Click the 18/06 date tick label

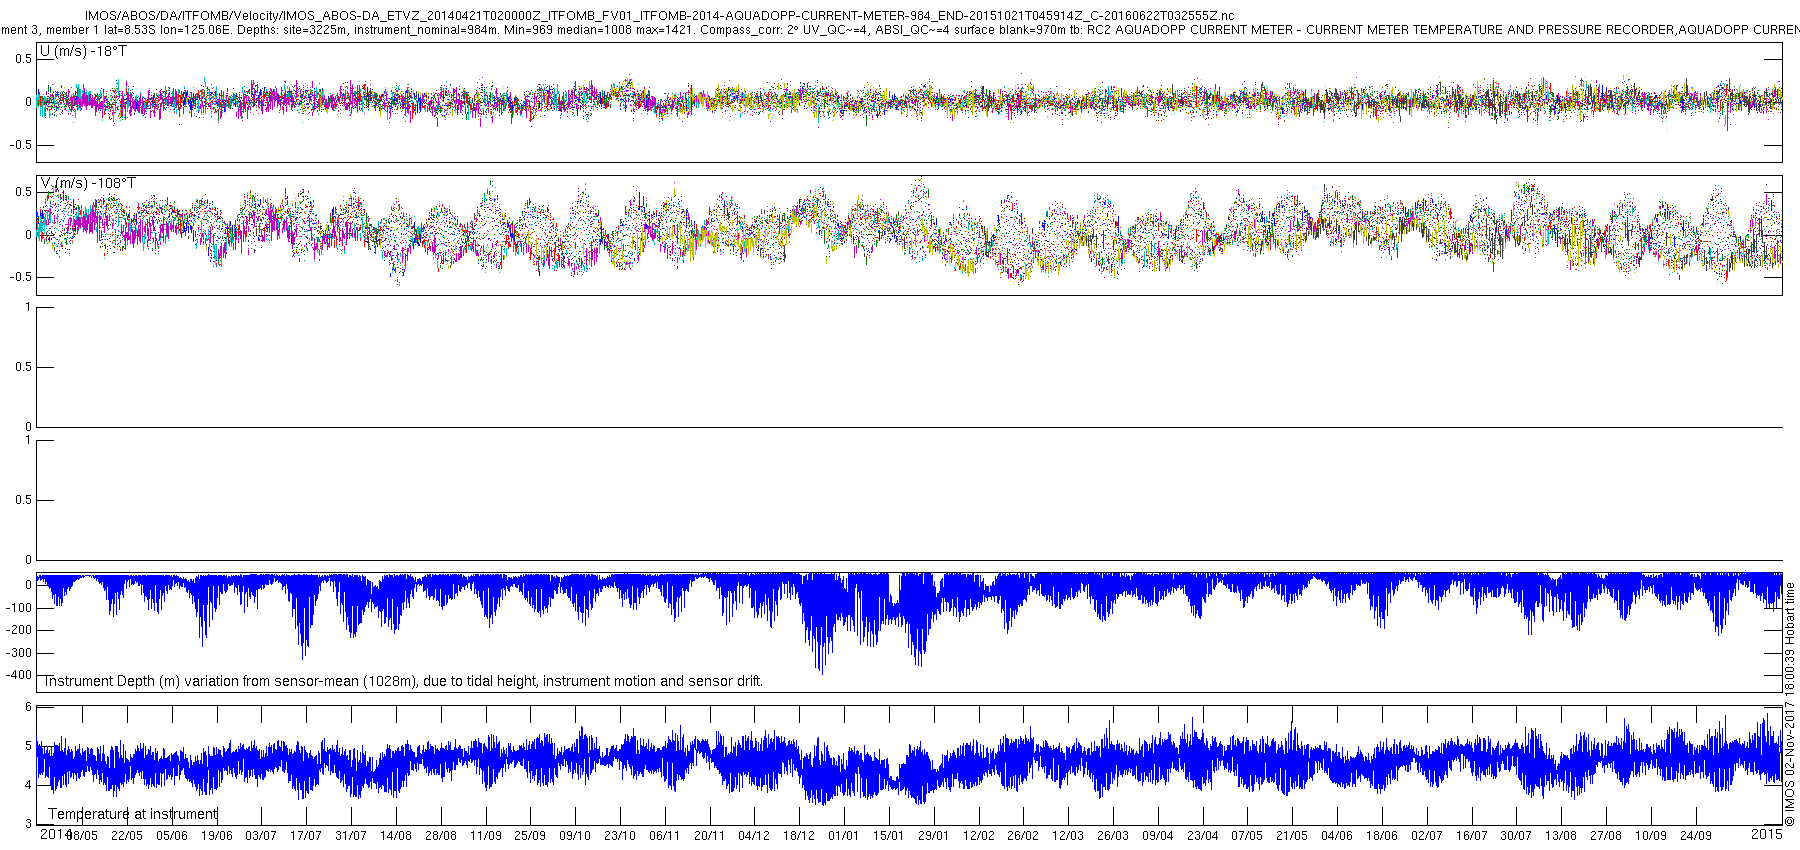[1382, 836]
